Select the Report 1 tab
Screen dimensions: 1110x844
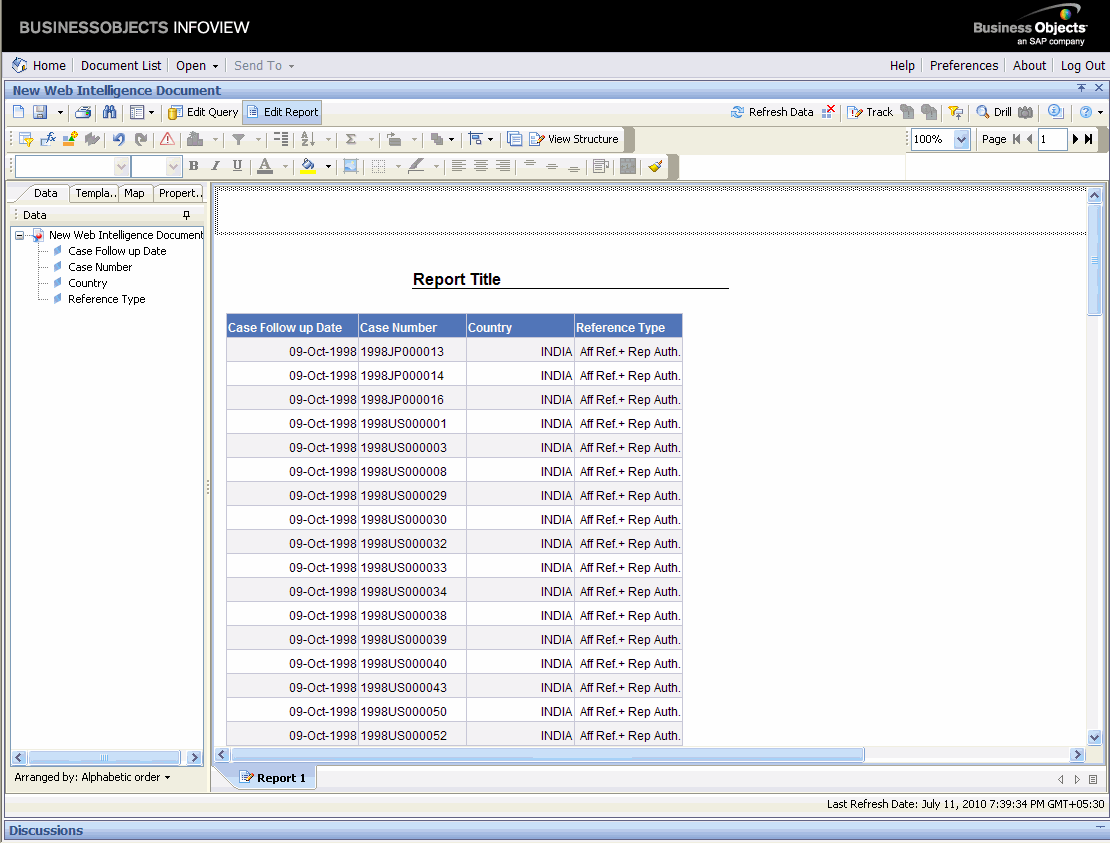point(273,777)
